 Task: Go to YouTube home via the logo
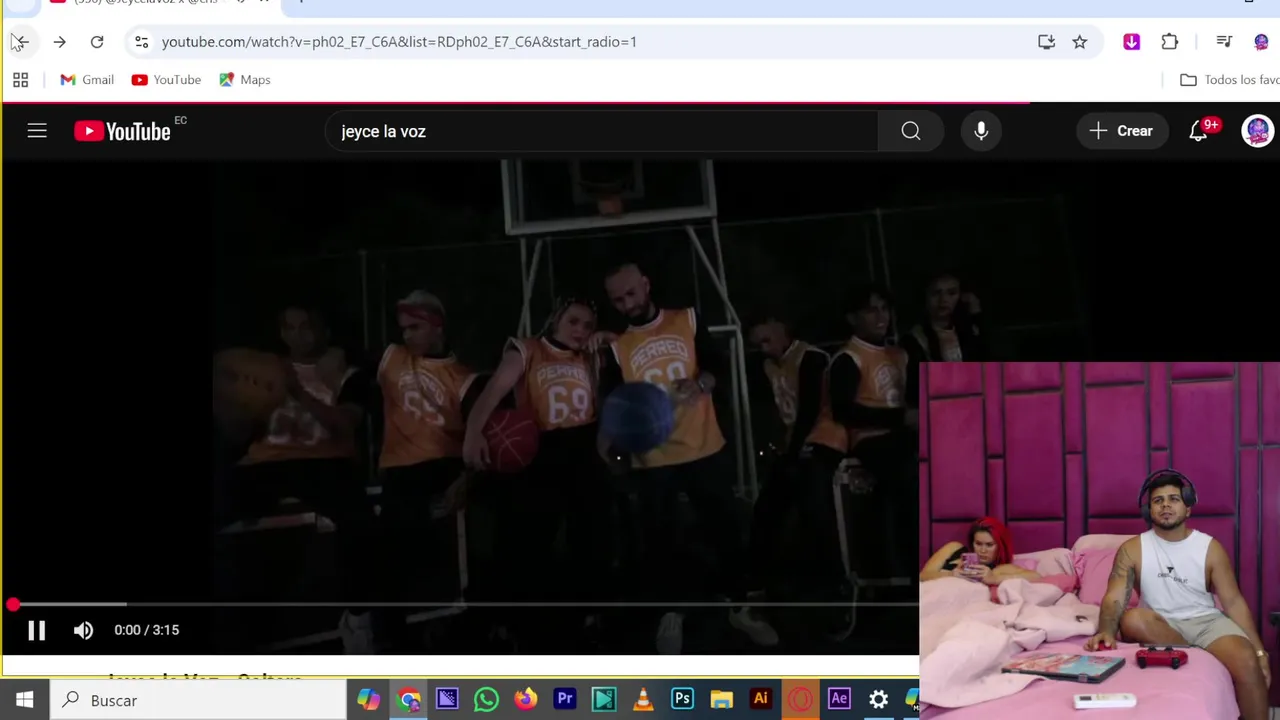pos(122,131)
